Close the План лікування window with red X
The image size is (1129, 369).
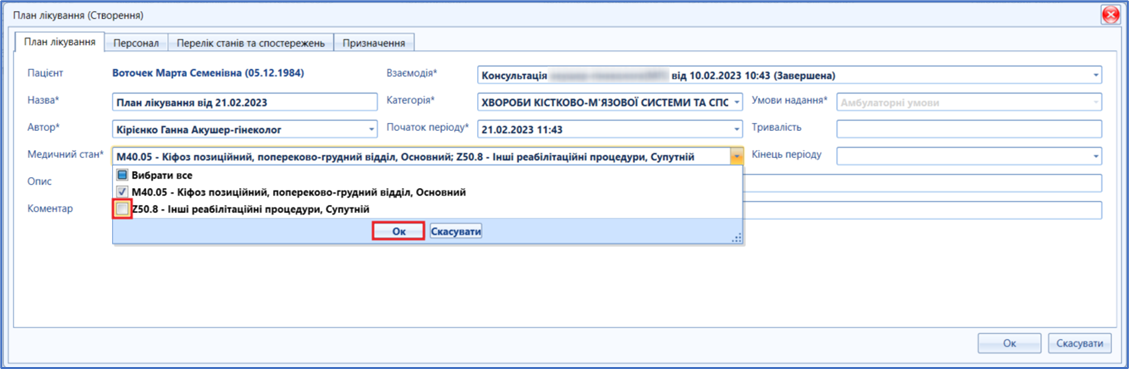coord(1110,14)
